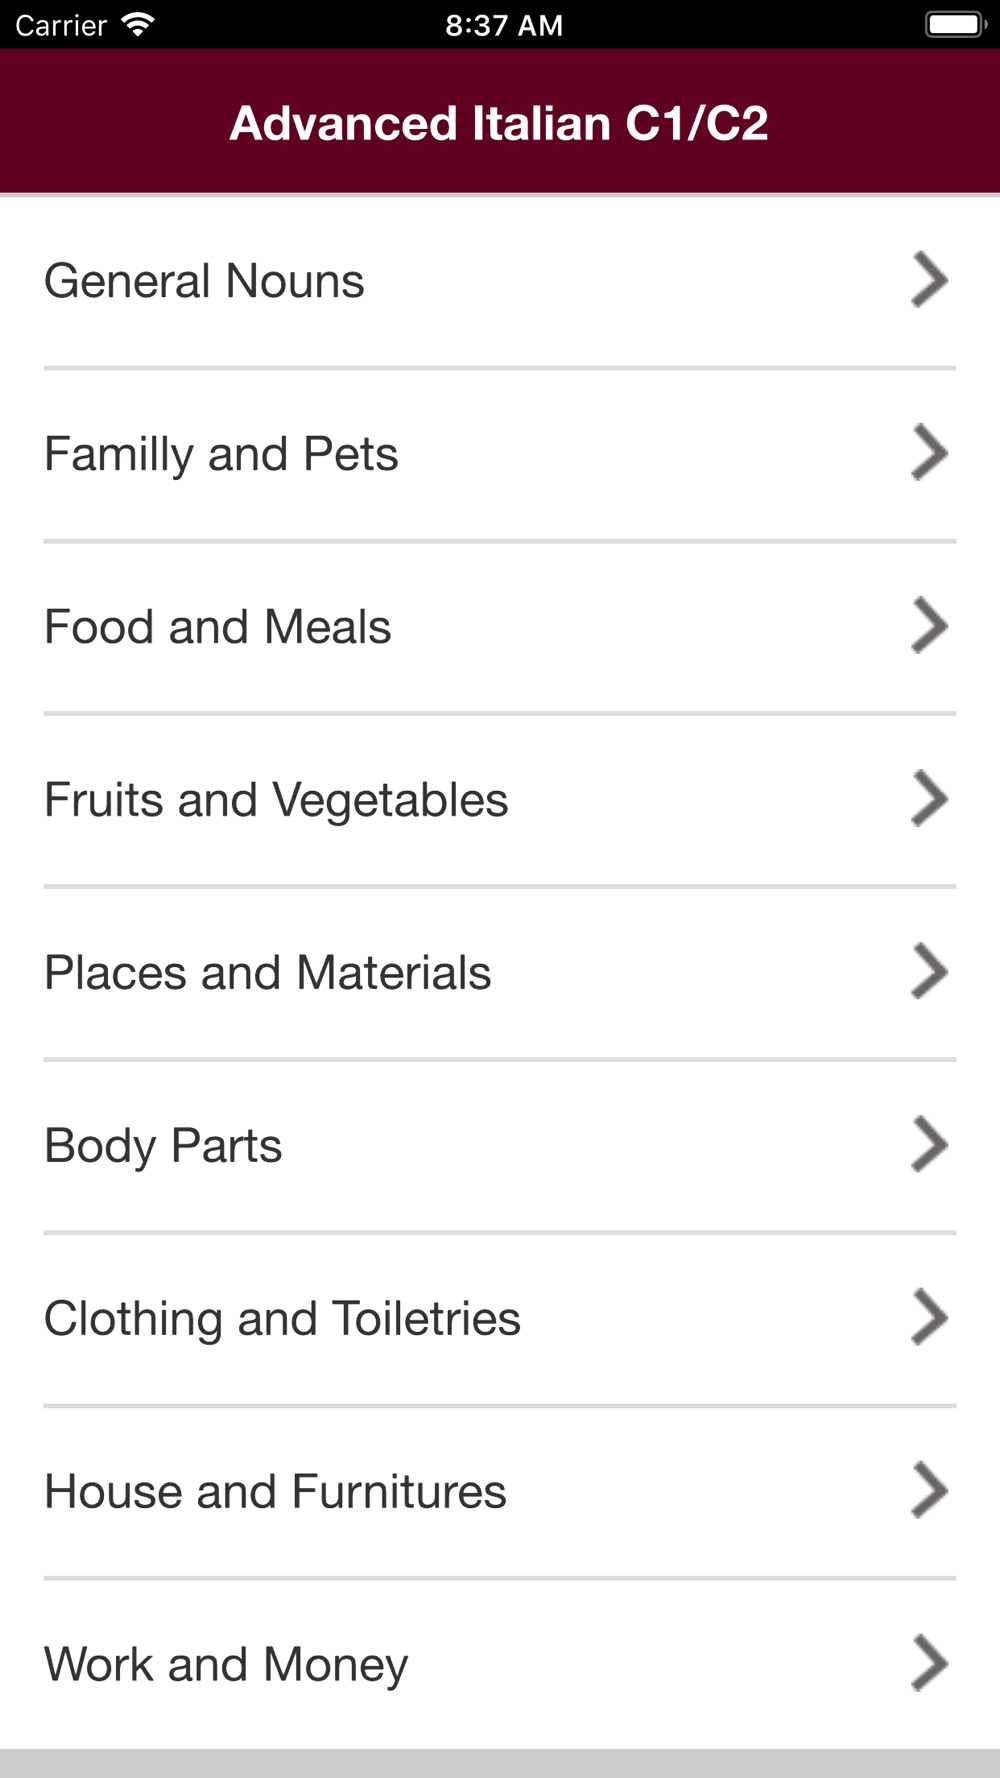Screen dimensions: 1000x1778
Task: Select the Fruits and Vegetables list item
Action: pyautogui.click(x=500, y=801)
